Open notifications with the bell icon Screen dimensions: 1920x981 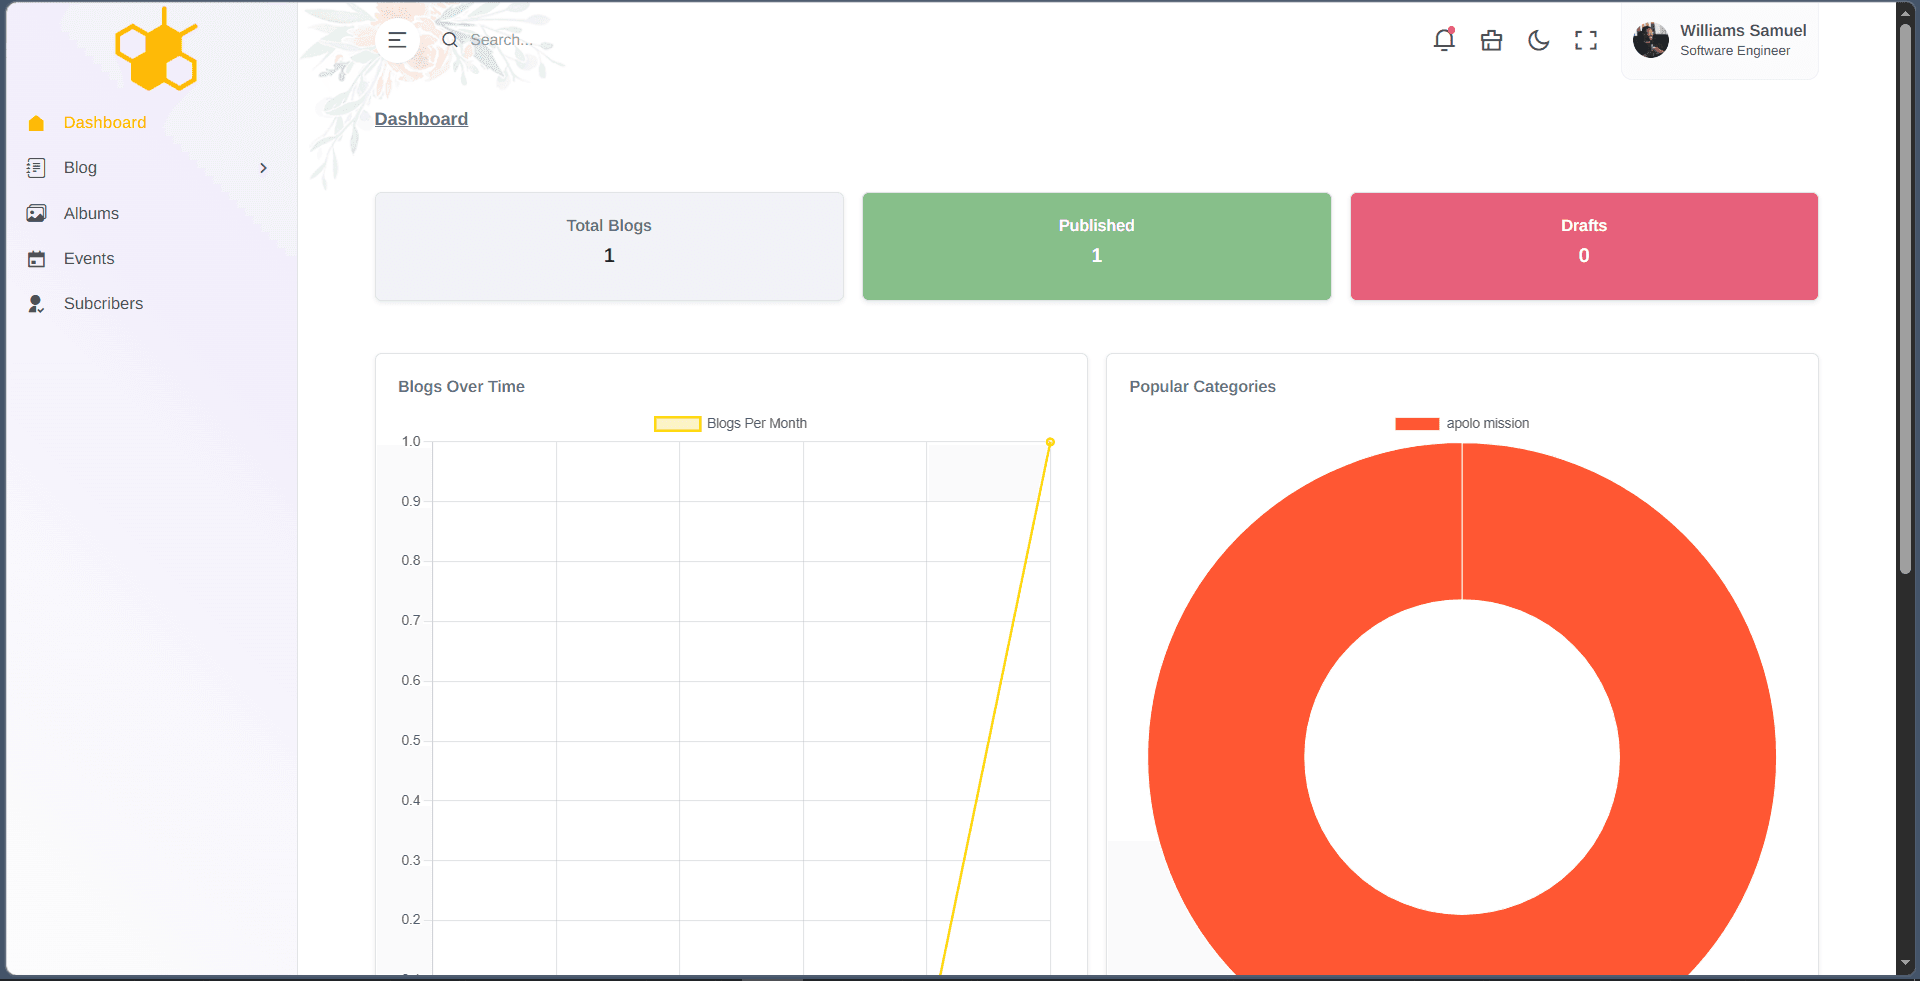click(x=1444, y=40)
